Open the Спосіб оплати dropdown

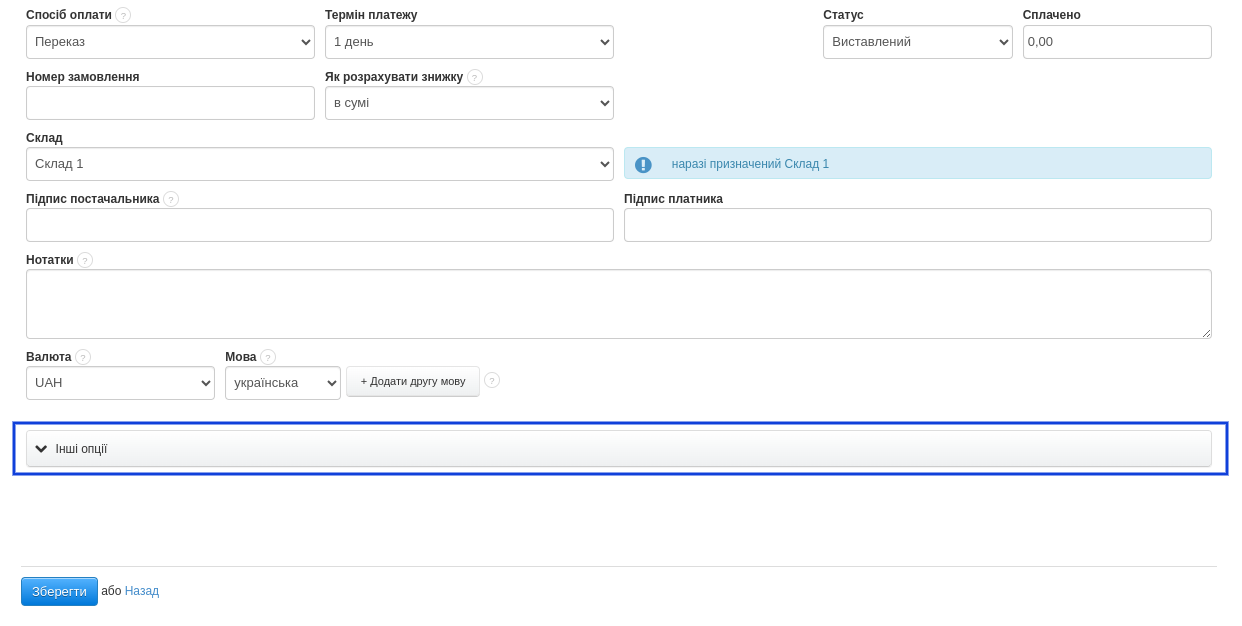[x=170, y=42]
